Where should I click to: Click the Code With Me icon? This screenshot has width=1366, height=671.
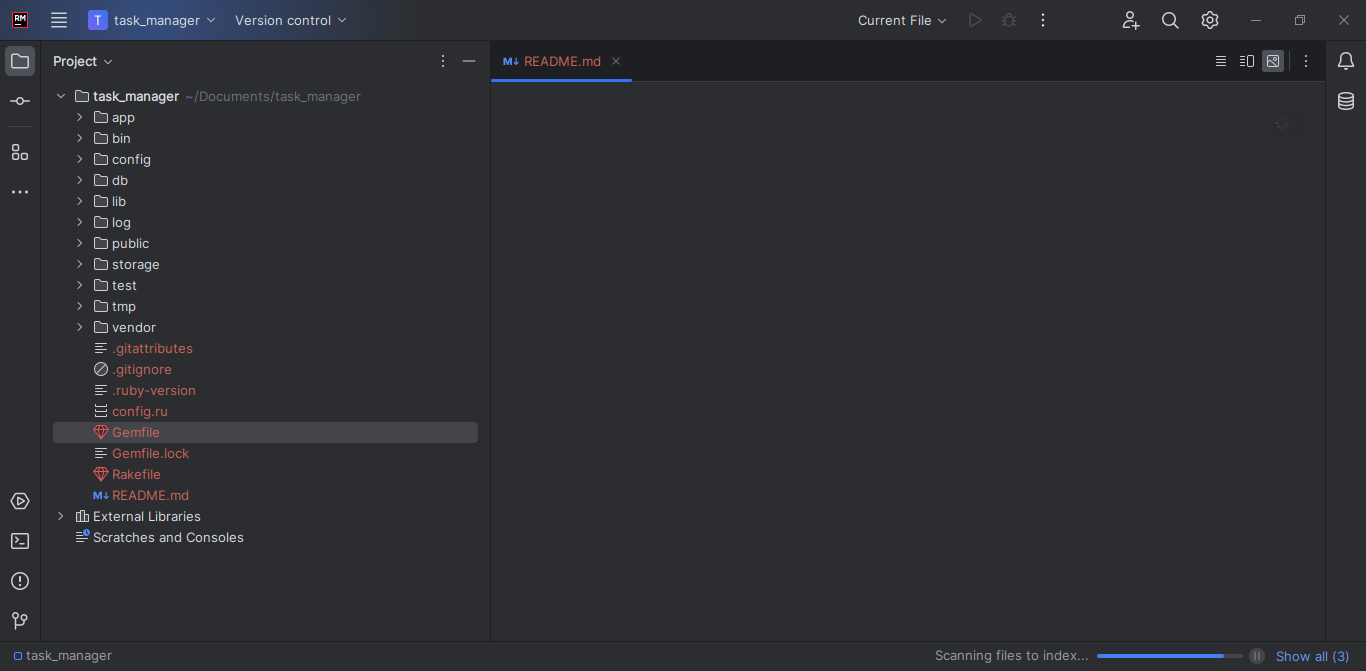[x=1131, y=20]
